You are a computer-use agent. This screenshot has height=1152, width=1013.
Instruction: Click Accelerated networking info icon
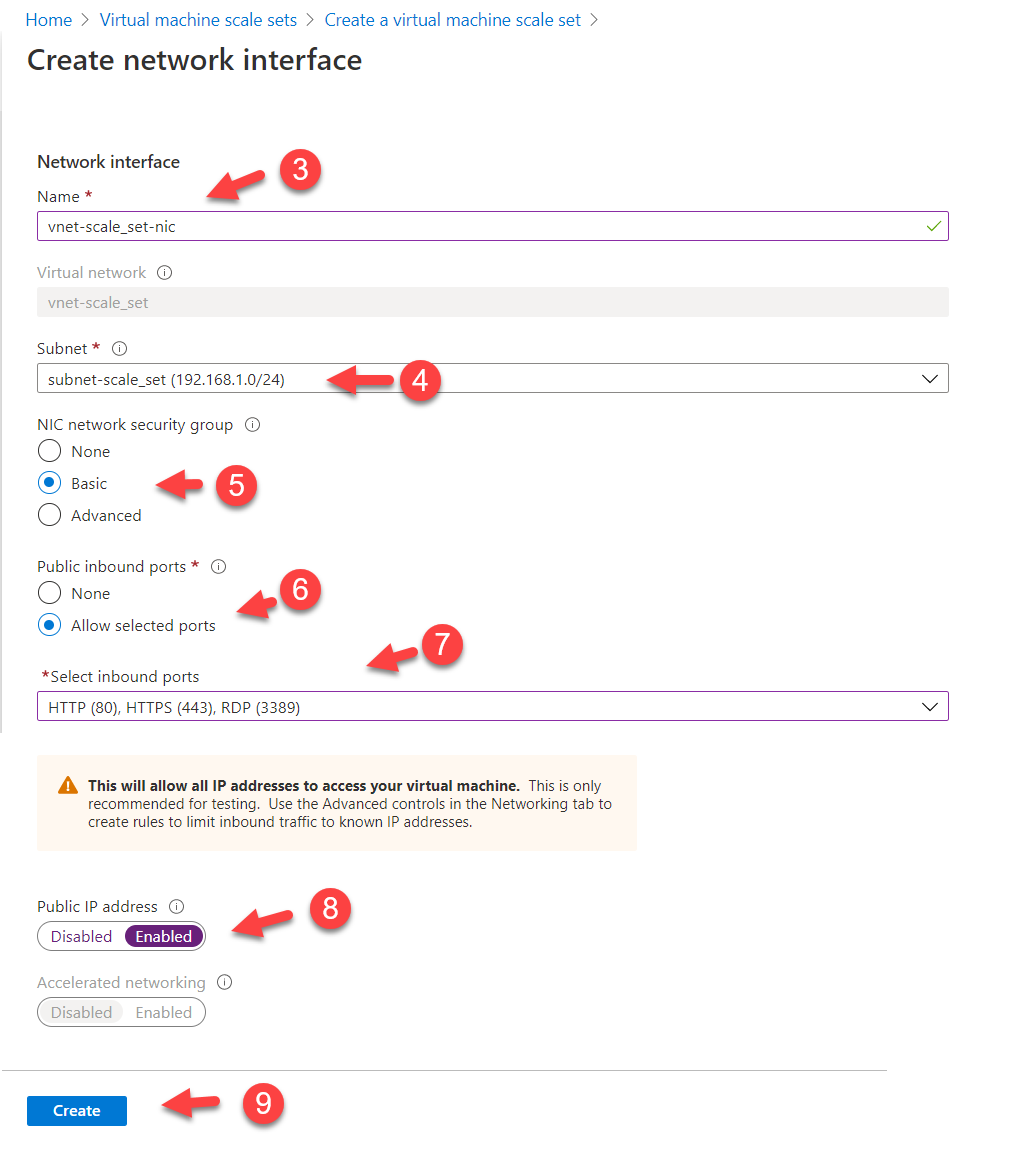(x=224, y=983)
